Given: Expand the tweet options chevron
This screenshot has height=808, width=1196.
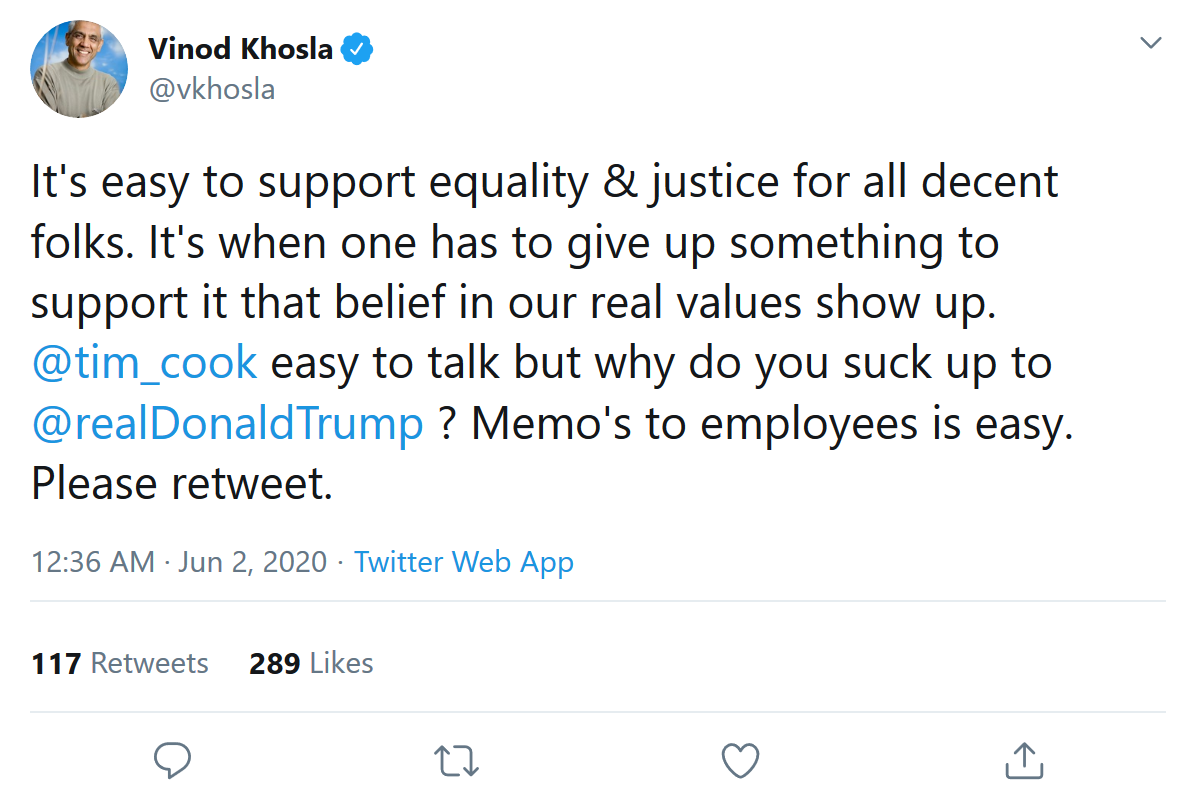Looking at the screenshot, I should (1151, 43).
